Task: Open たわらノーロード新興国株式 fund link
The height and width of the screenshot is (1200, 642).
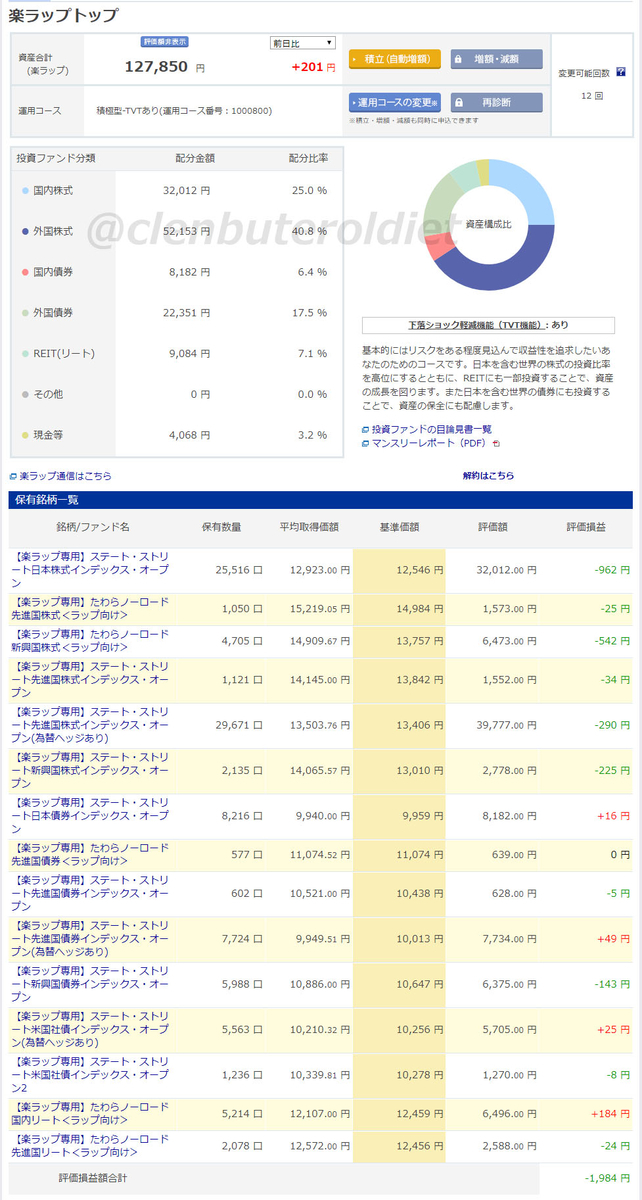Action: [90, 640]
